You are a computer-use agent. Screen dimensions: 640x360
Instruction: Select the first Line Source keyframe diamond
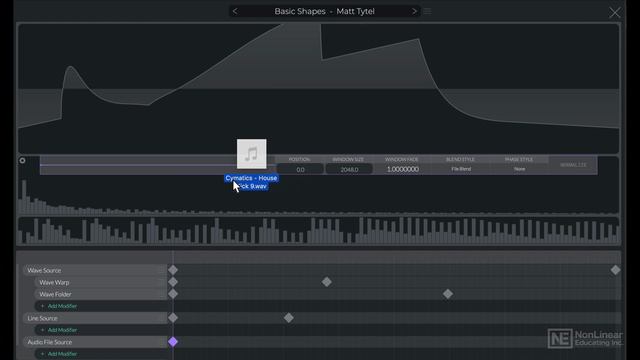173,318
